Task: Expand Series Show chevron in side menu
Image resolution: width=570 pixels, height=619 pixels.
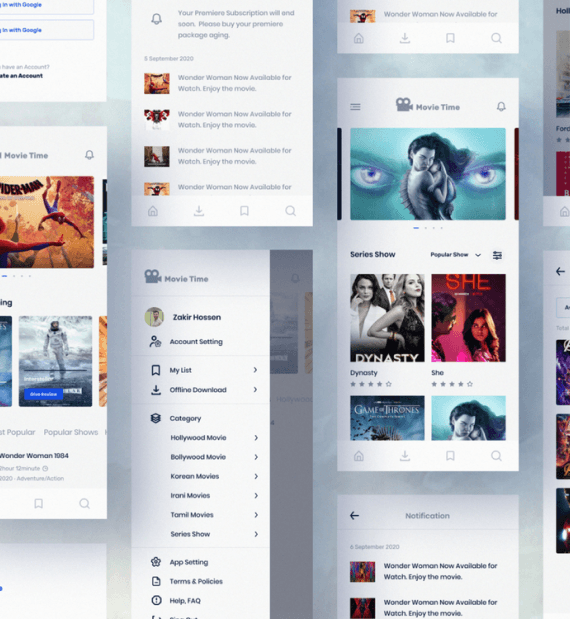Action: tap(256, 534)
